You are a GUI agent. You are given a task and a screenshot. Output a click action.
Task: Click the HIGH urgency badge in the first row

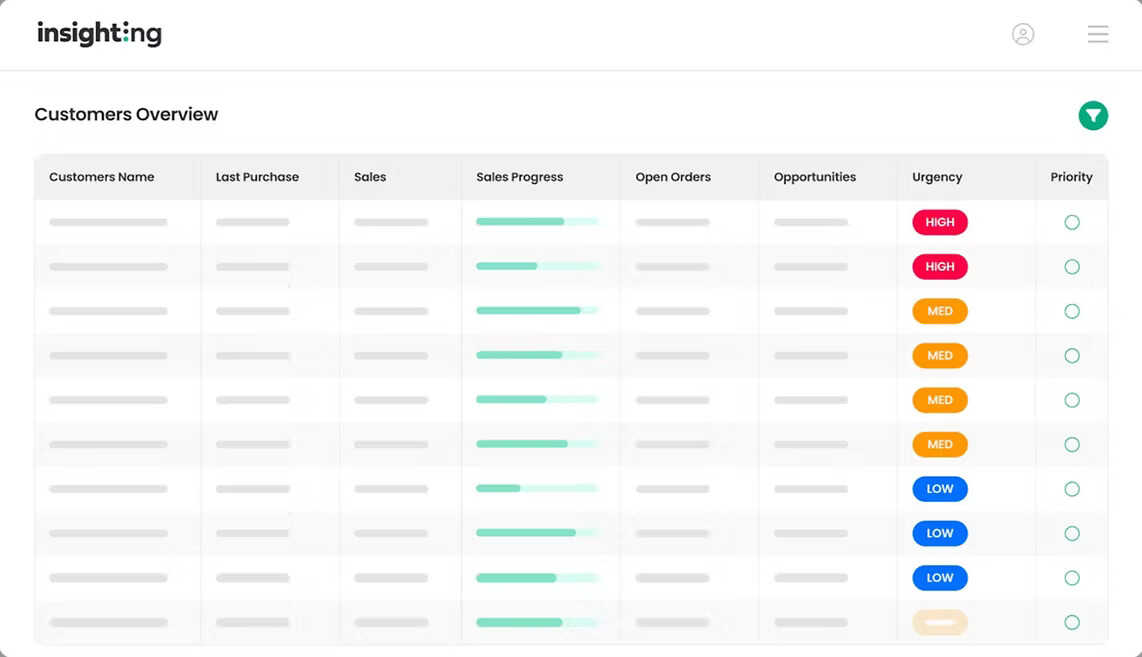[x=939, y=222]
